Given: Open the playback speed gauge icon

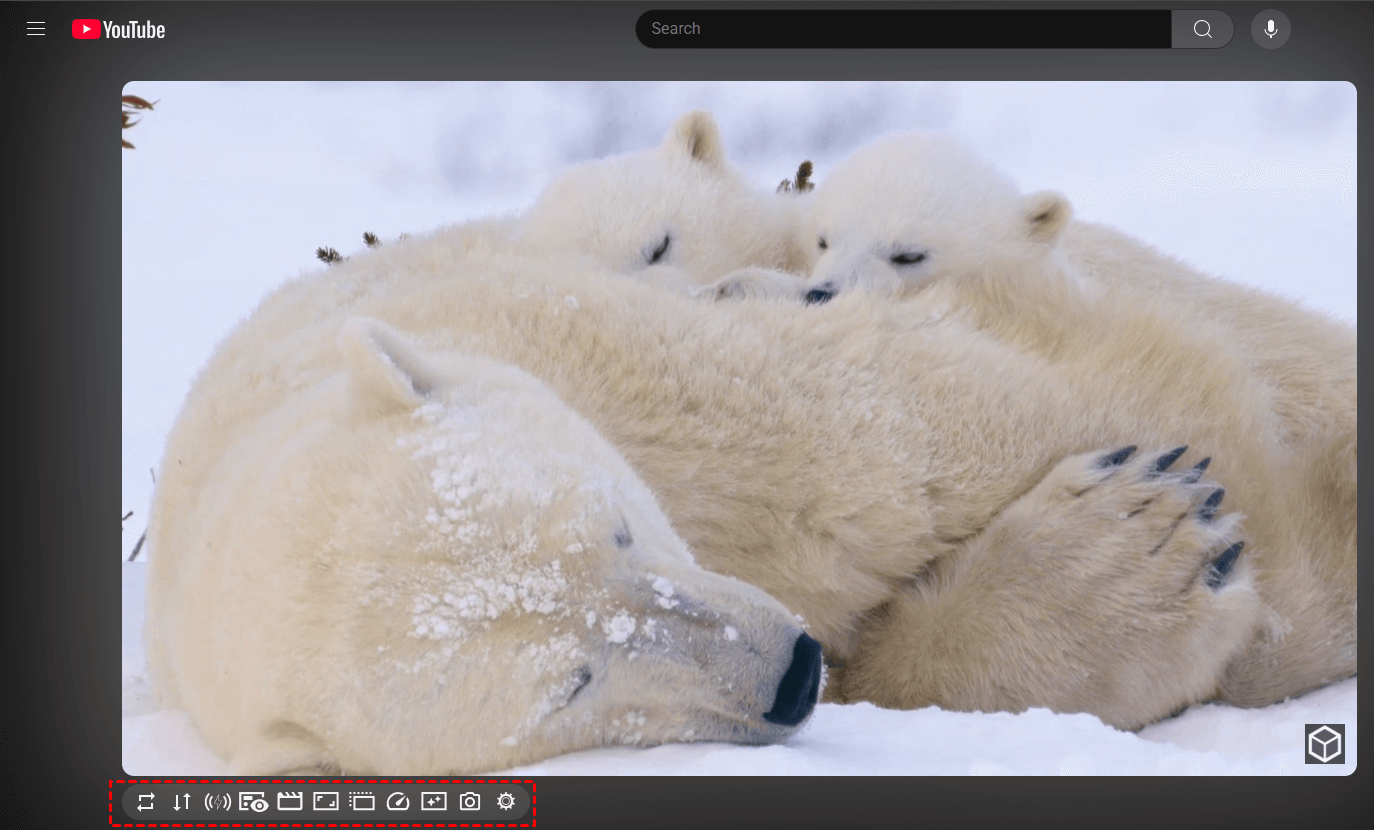Looking at the screenshot, I should coord(398,801).
